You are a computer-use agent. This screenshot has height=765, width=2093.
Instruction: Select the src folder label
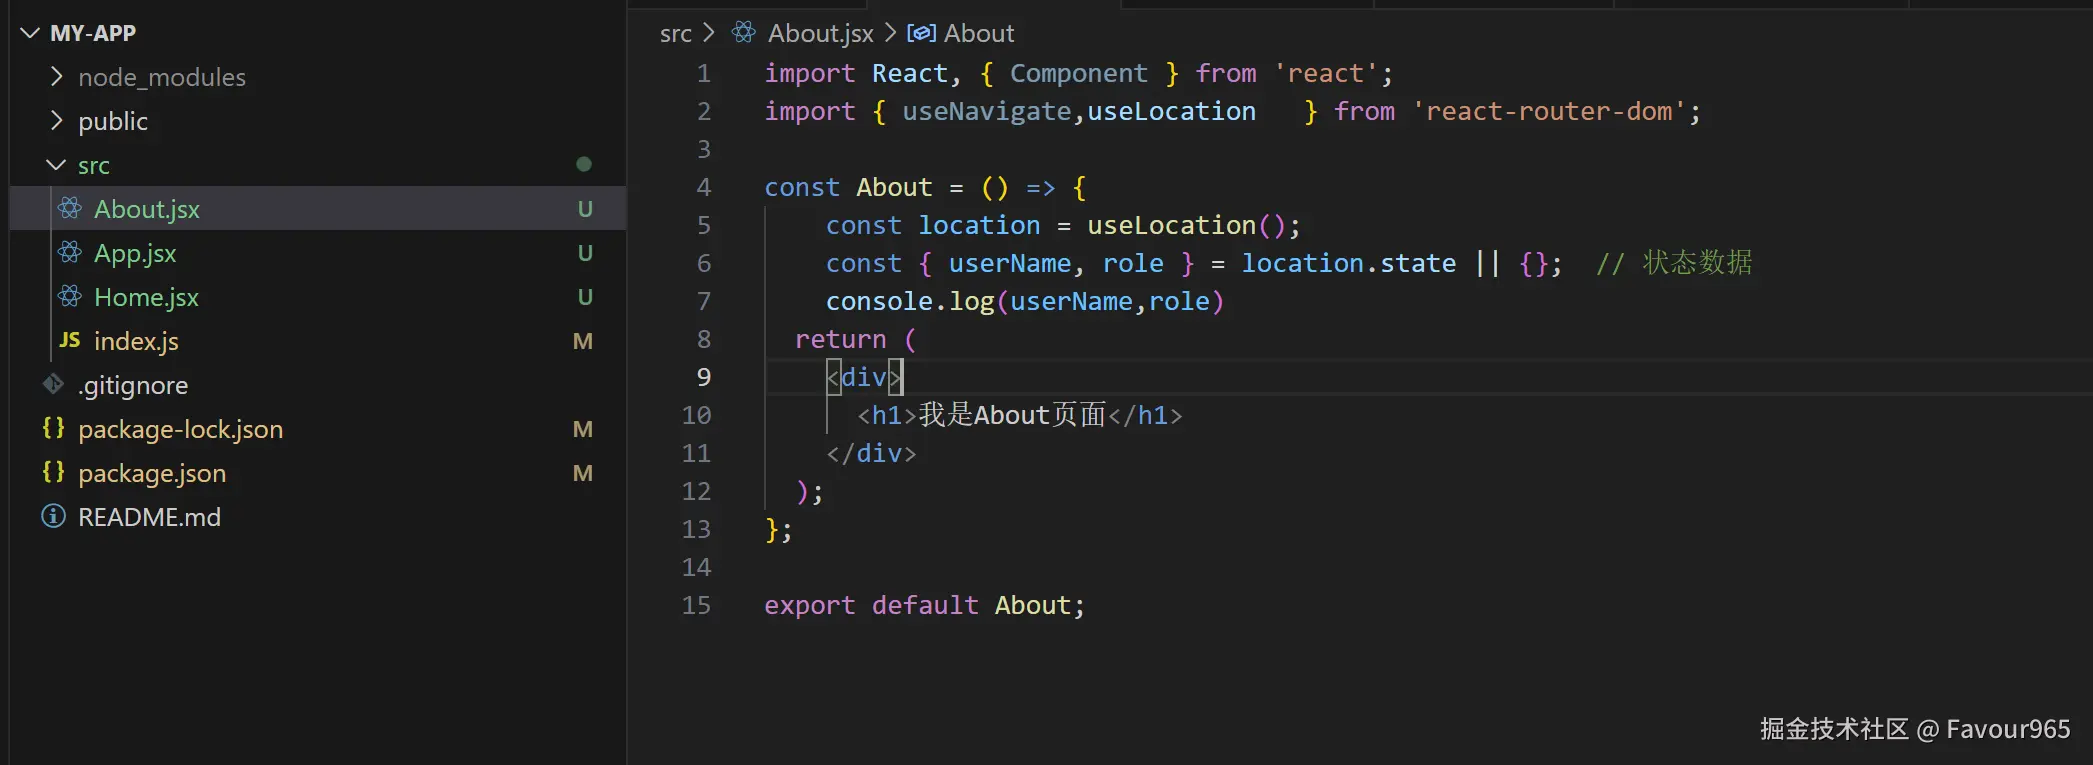click(x=94, y=165)
